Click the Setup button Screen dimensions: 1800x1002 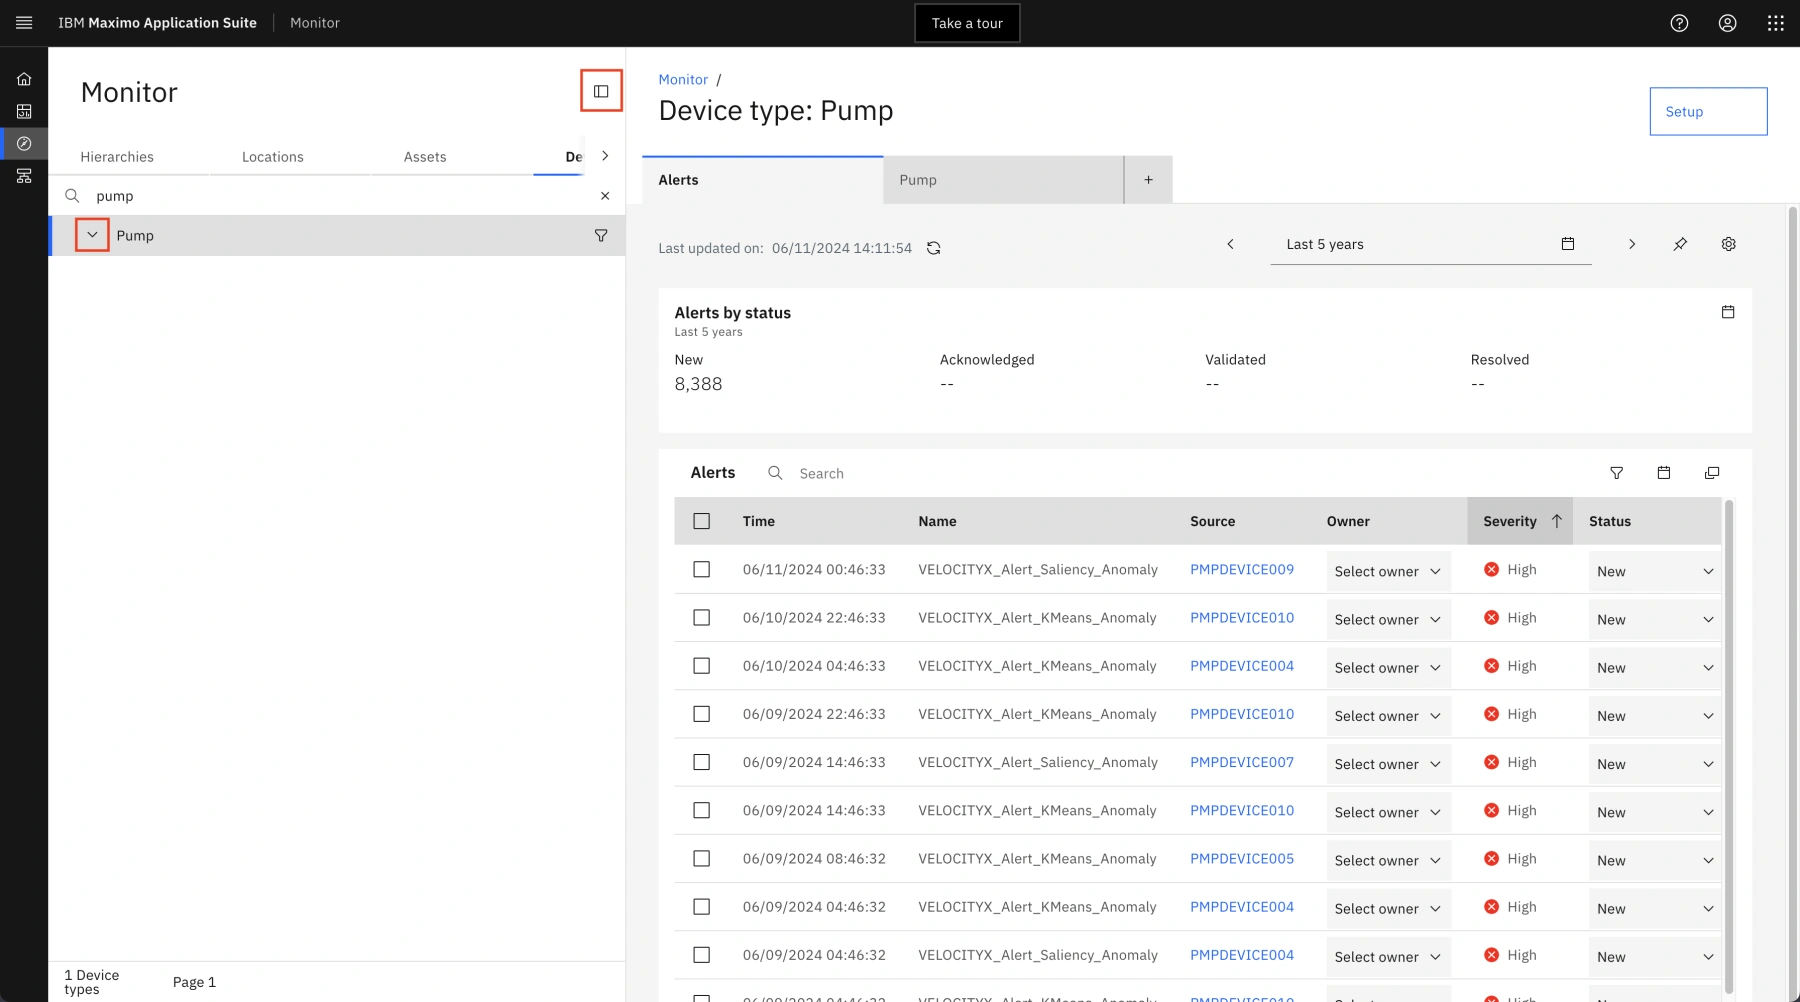(1707, 111)
